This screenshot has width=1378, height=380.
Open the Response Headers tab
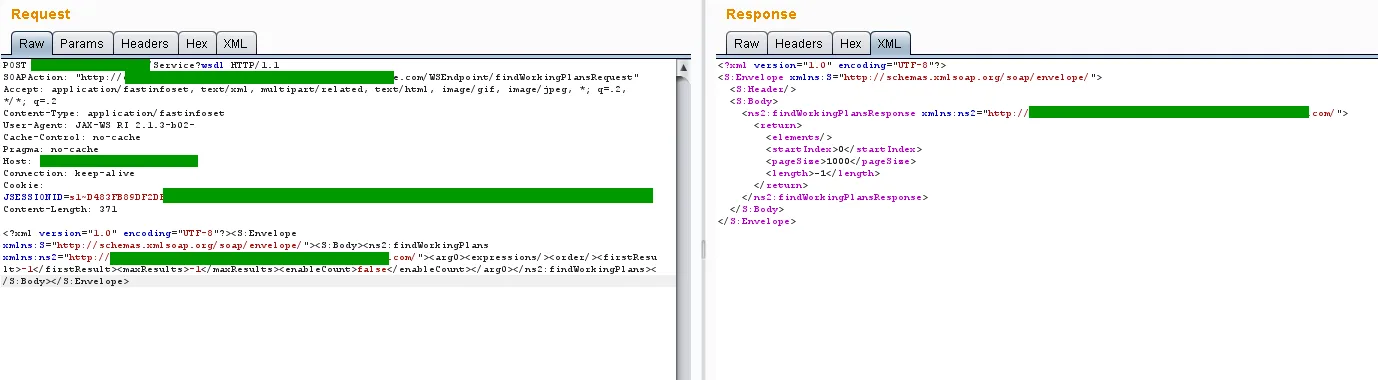click(799, 44)
